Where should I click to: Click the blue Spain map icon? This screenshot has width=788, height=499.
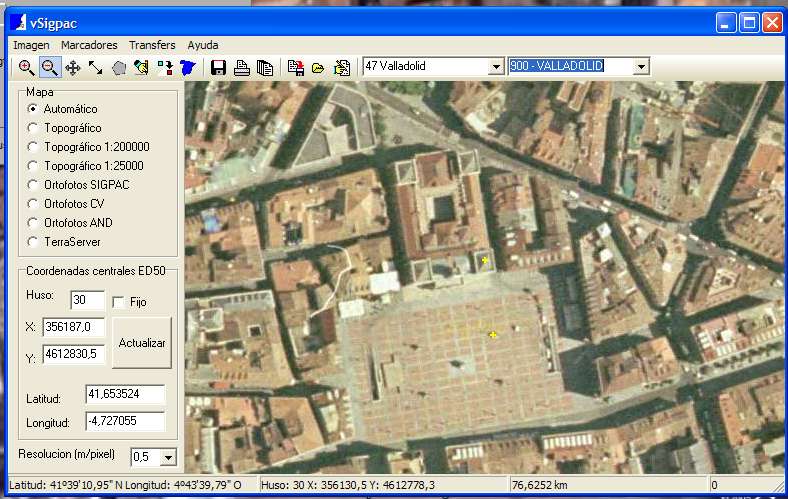tap(187, 67)
